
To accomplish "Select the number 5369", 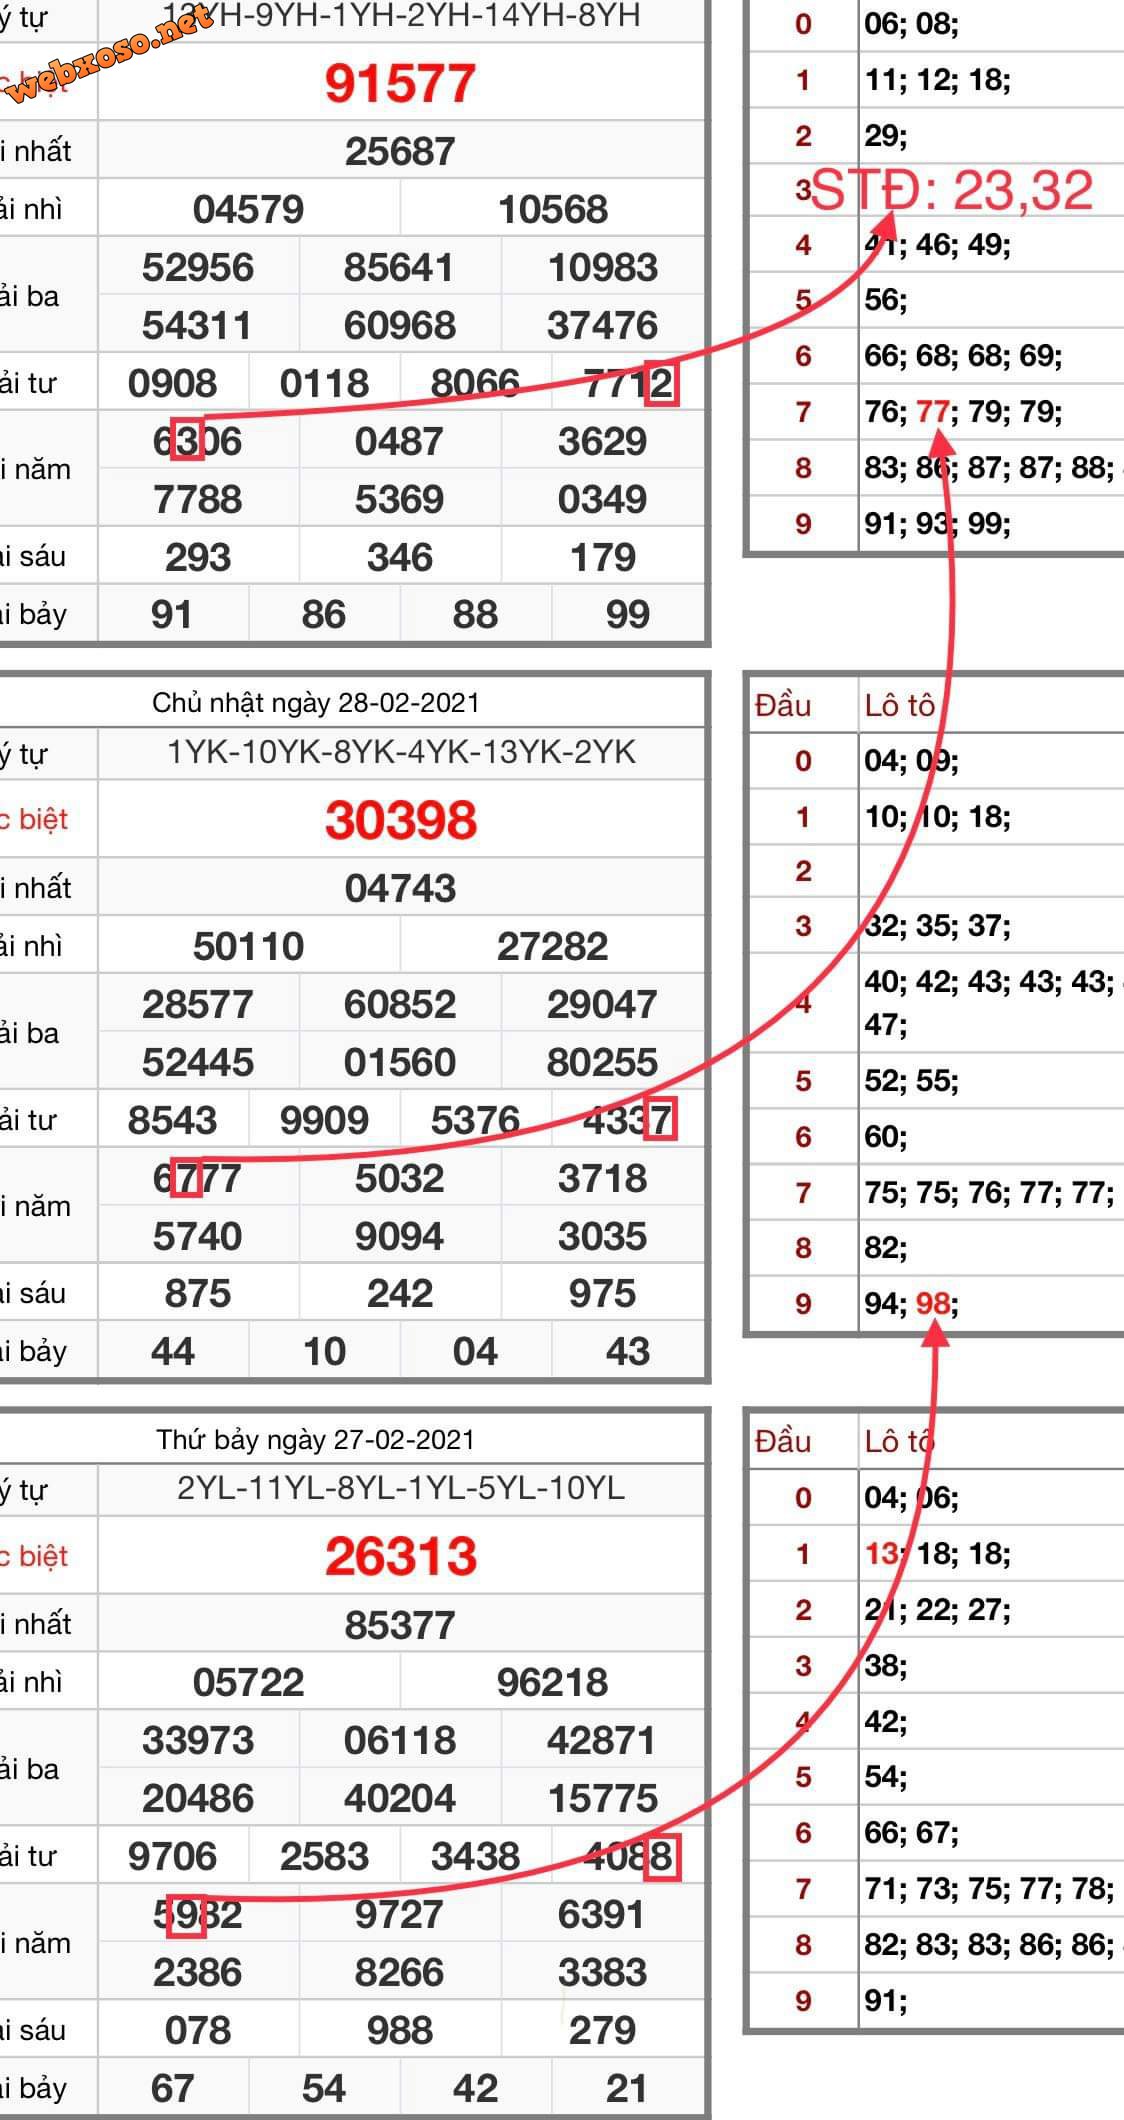I will tap(399, 500).
